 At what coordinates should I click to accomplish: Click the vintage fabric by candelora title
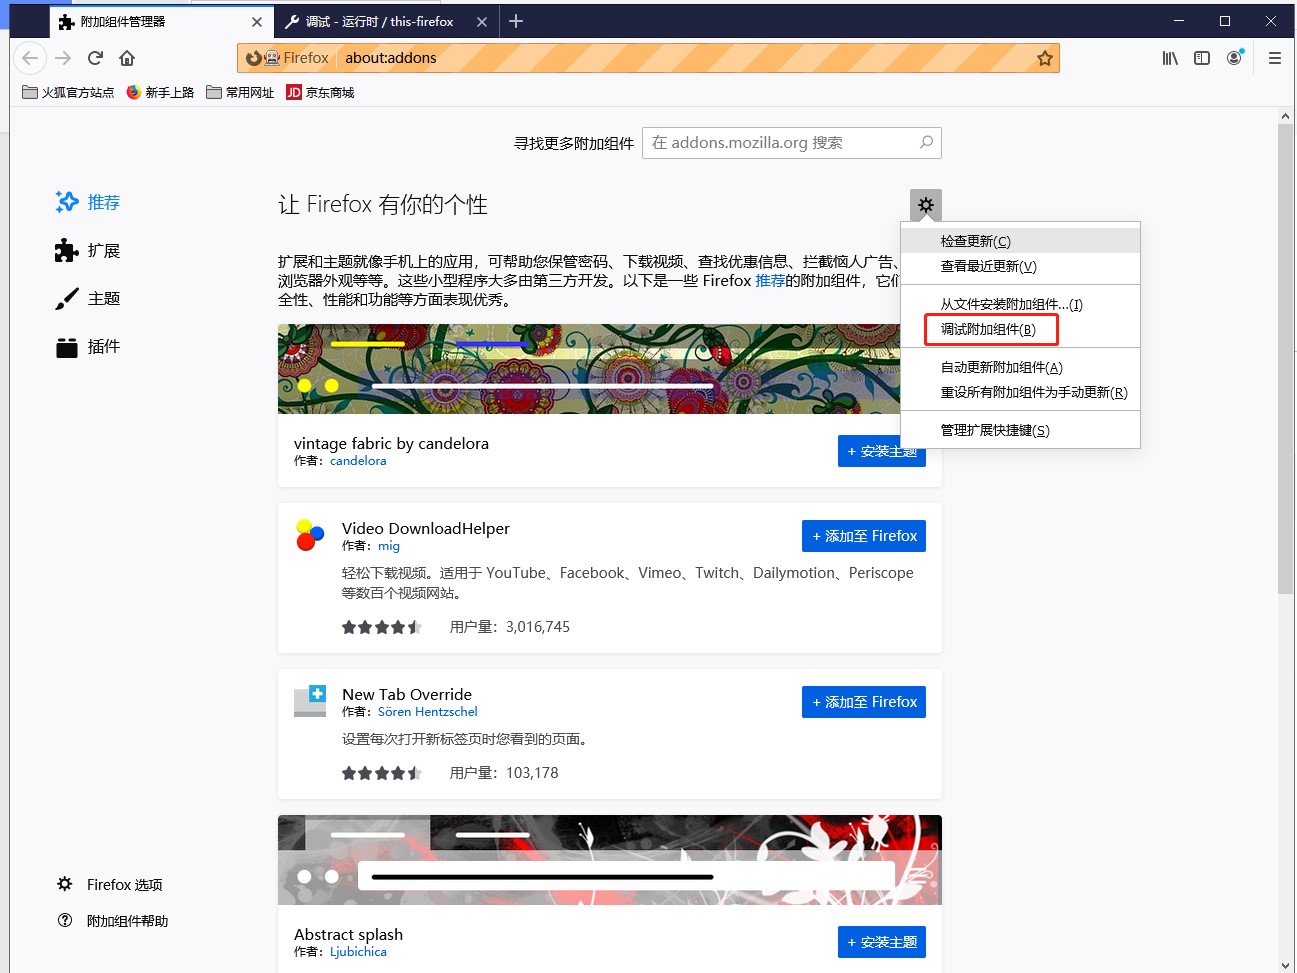coord(391,443)
